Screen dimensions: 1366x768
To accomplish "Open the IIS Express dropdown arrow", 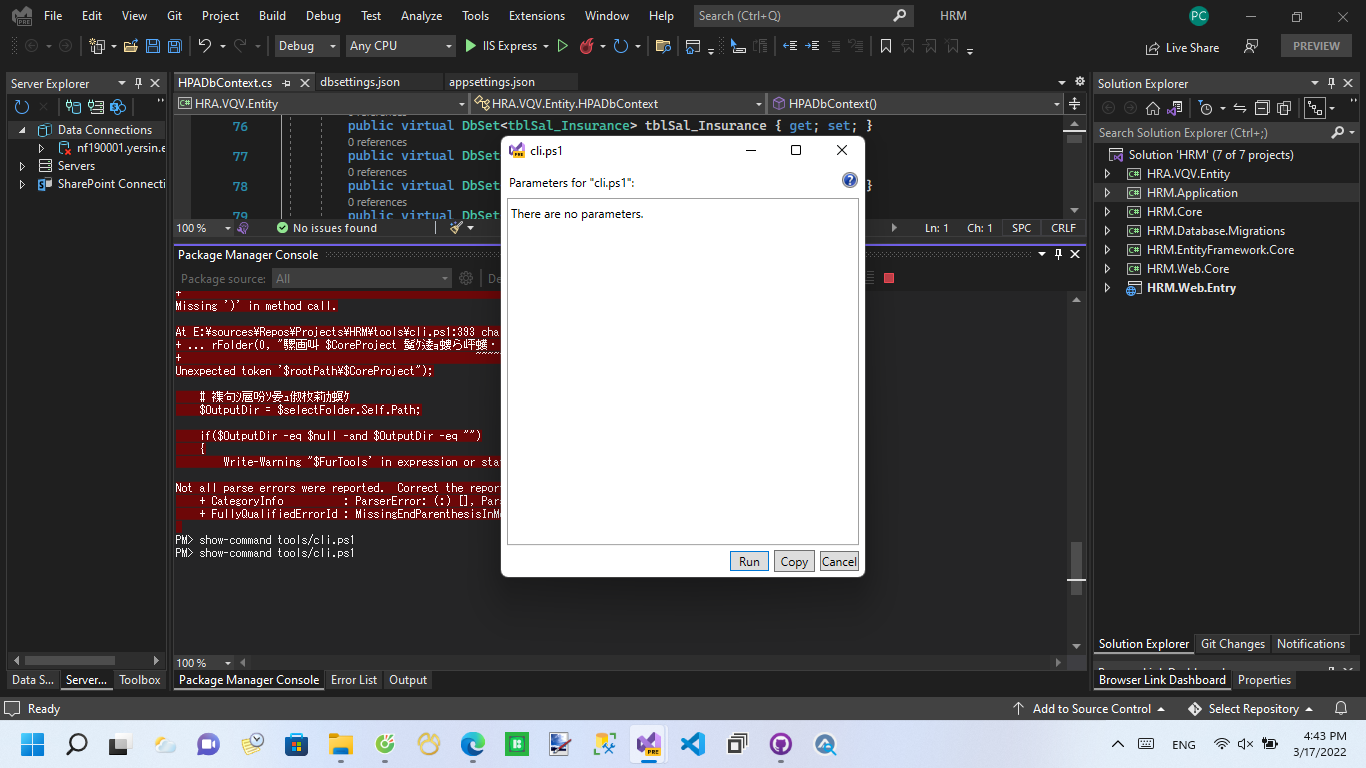I will [546, 46].
